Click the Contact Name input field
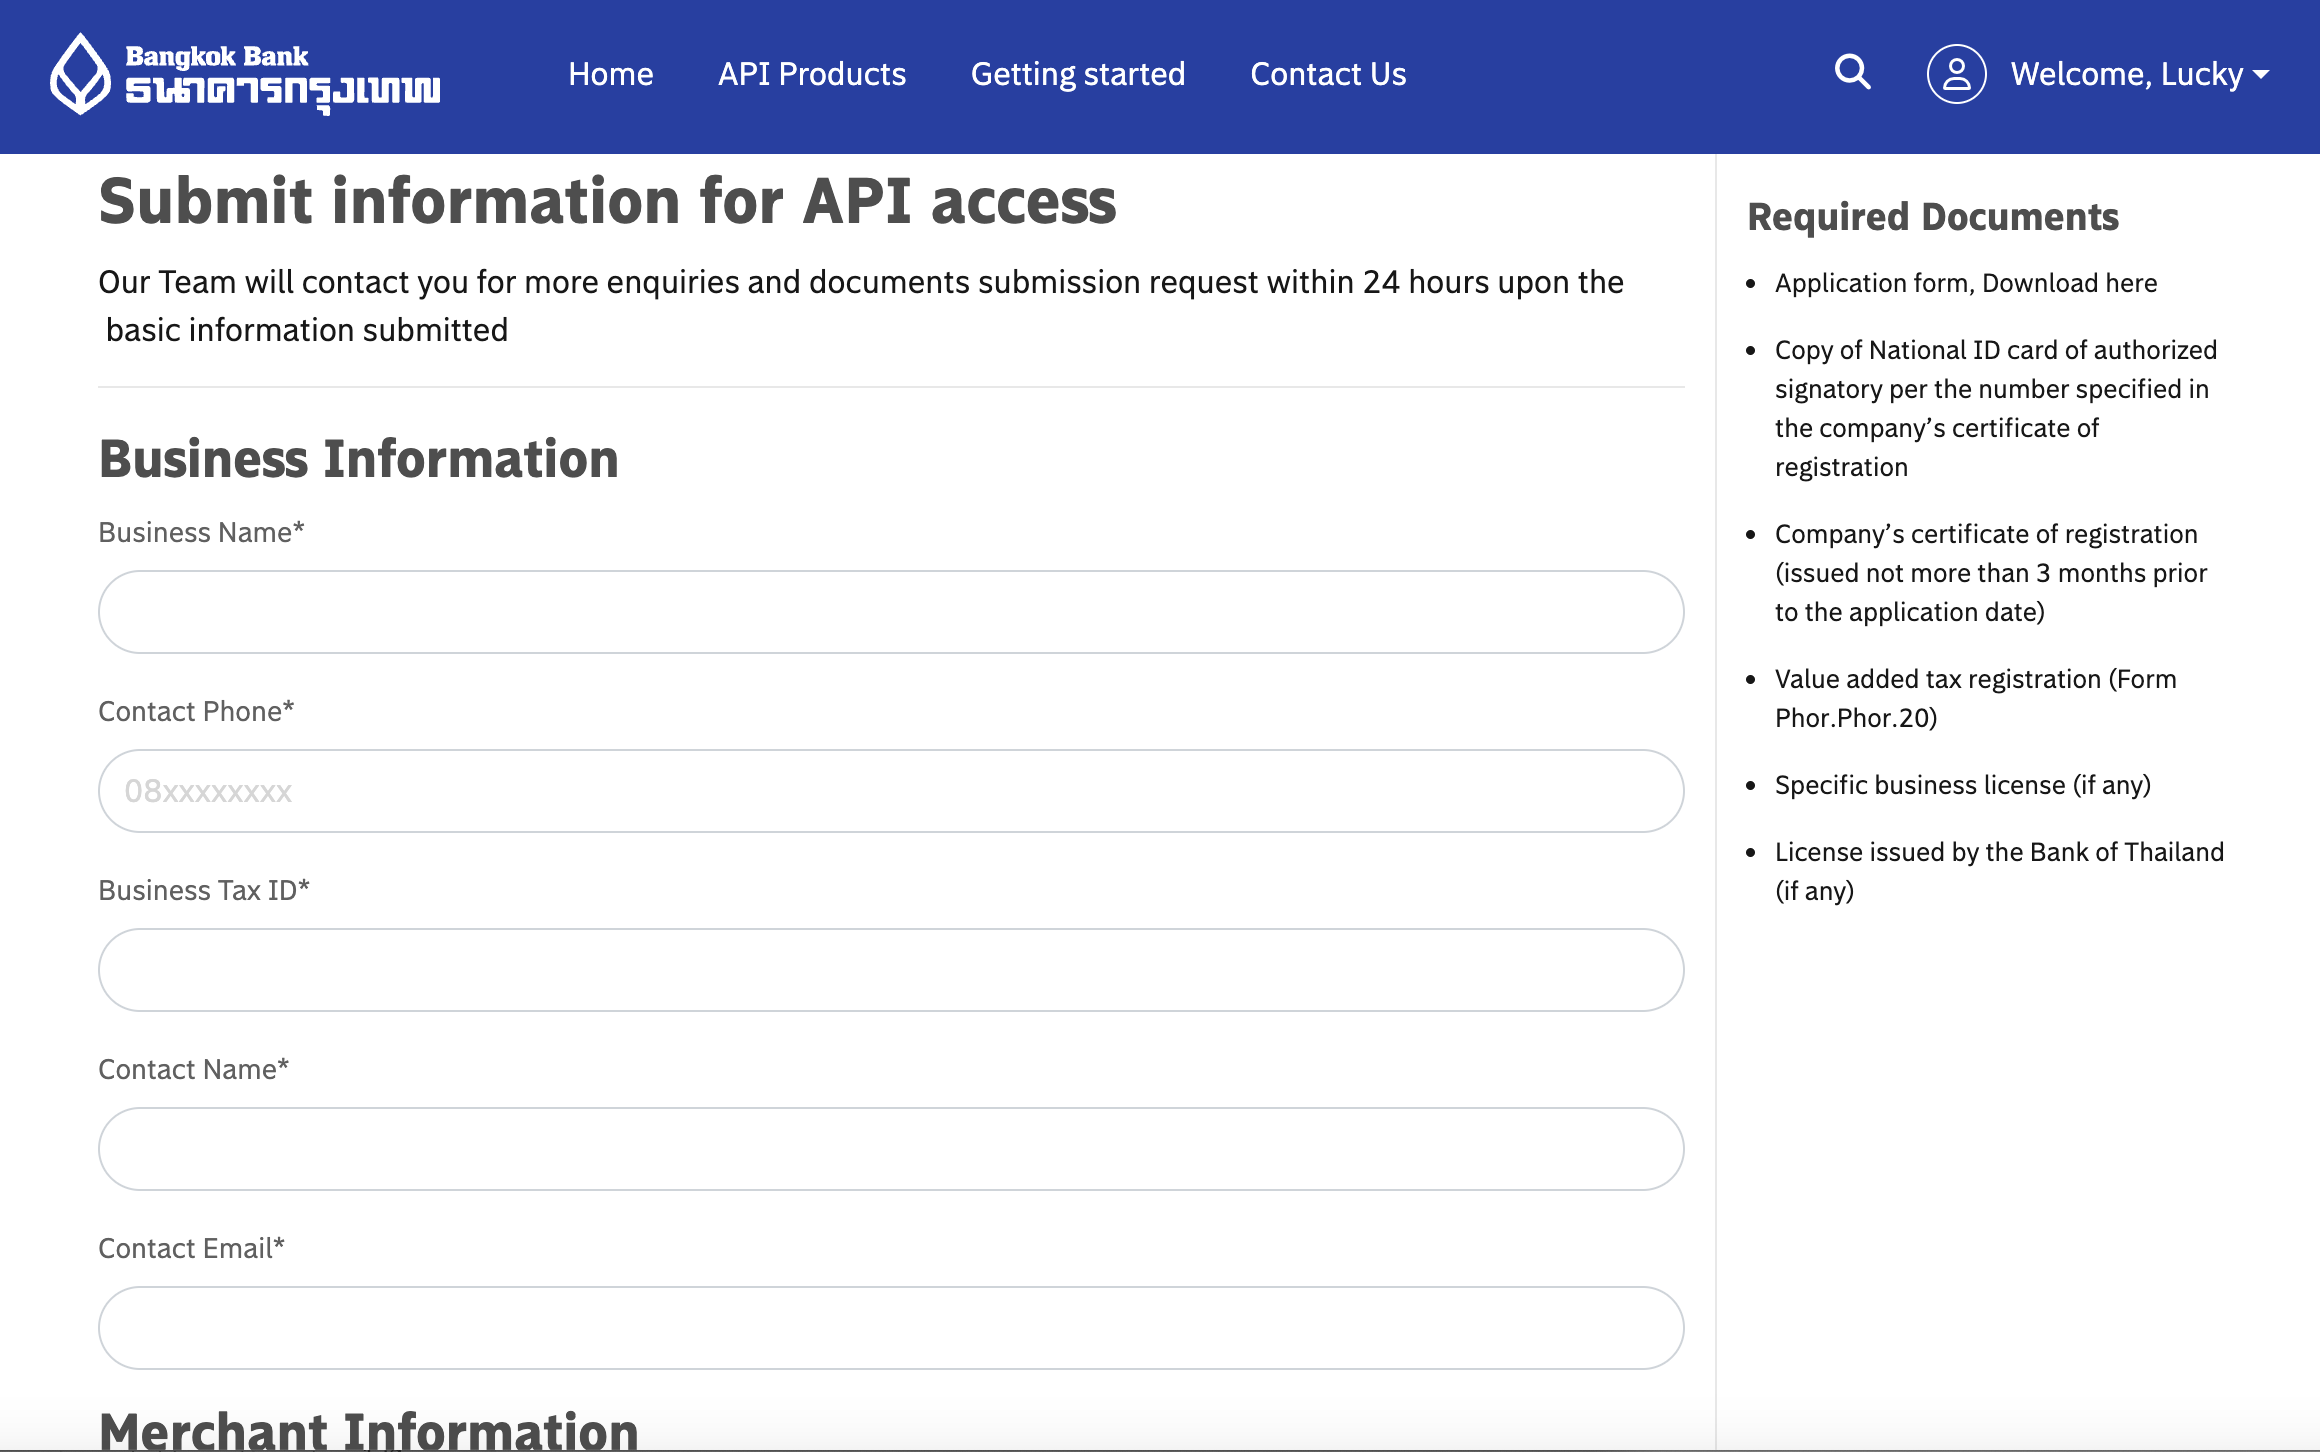This screenshot has height=1452, width=2320. point(892,1148)
